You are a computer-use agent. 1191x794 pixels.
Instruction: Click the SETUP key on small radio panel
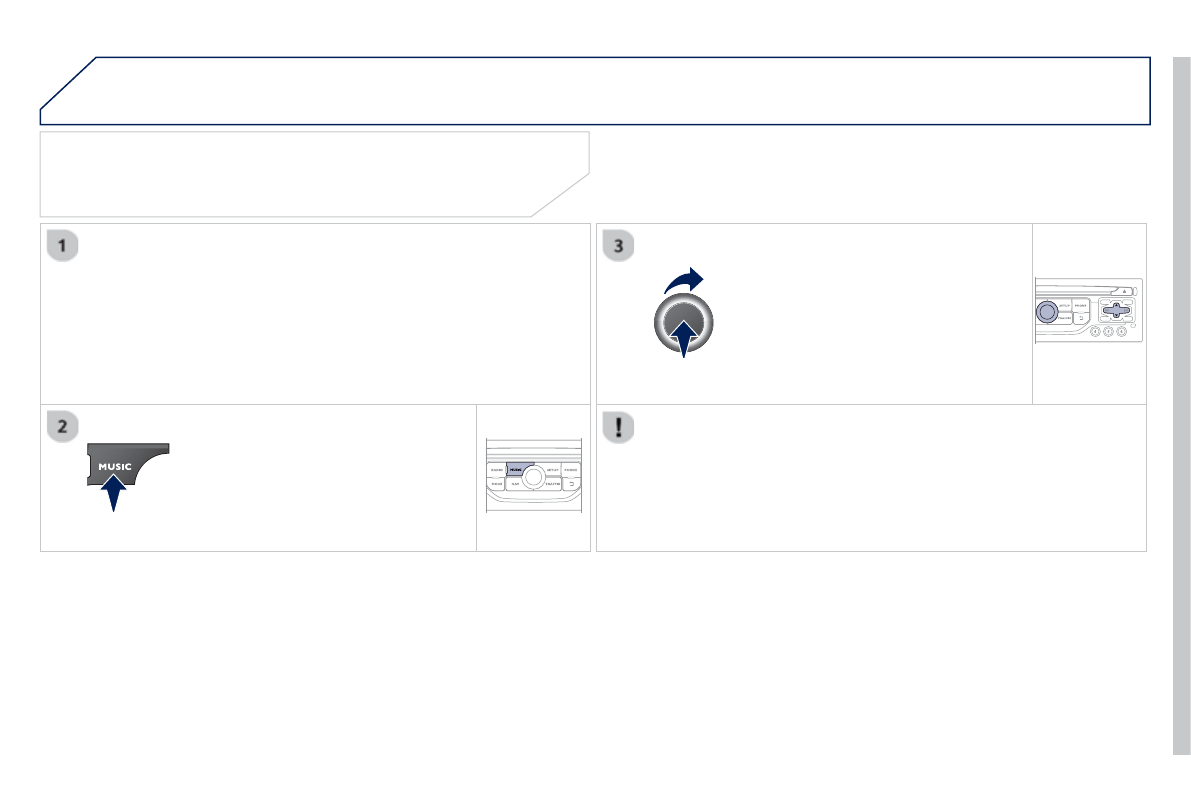click(x=552, y=470)
